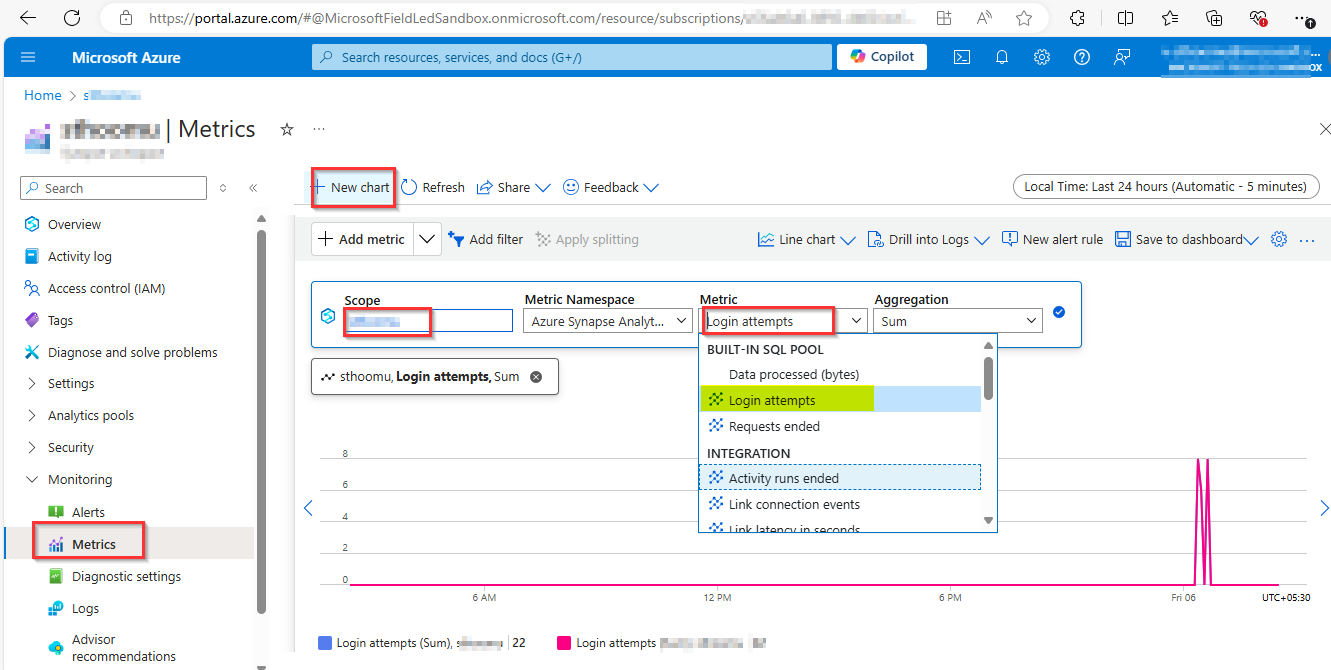Screen dimensions: 1331x670
Task: Open chart settings gear icon
Action: click(1278, 239)
